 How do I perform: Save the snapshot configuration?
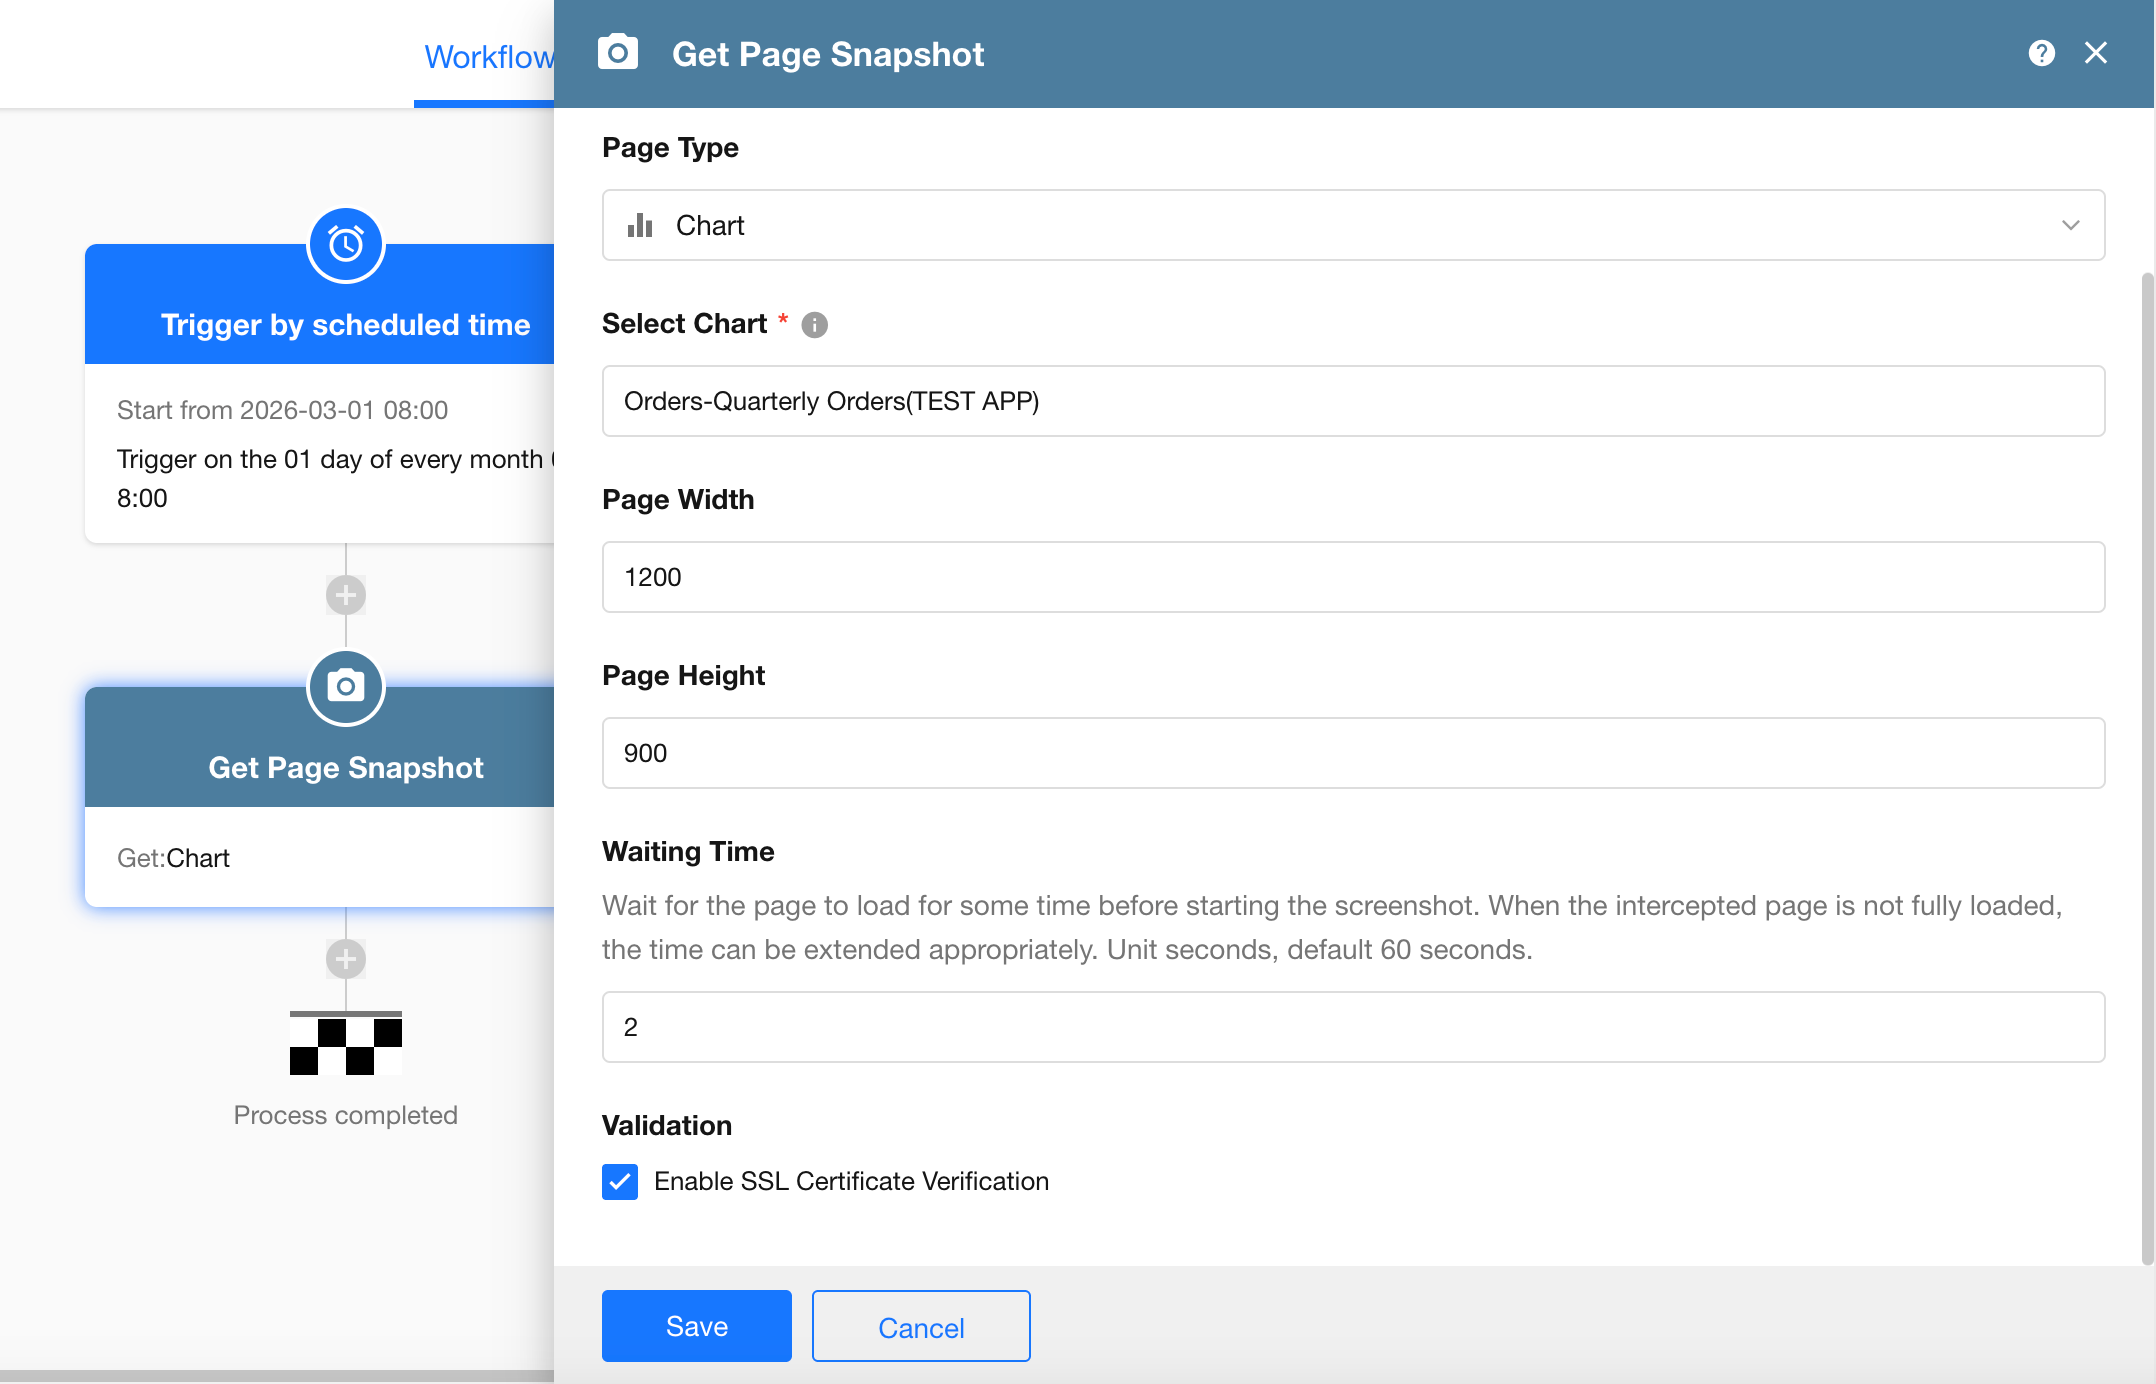[x=696, y=1326]
